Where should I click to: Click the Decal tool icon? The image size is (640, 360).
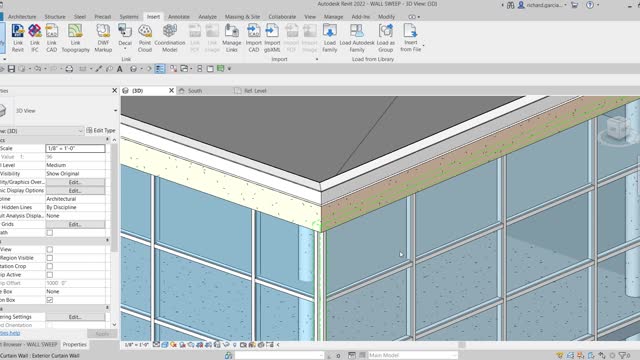pyautogui.click(x=124, y=31)
